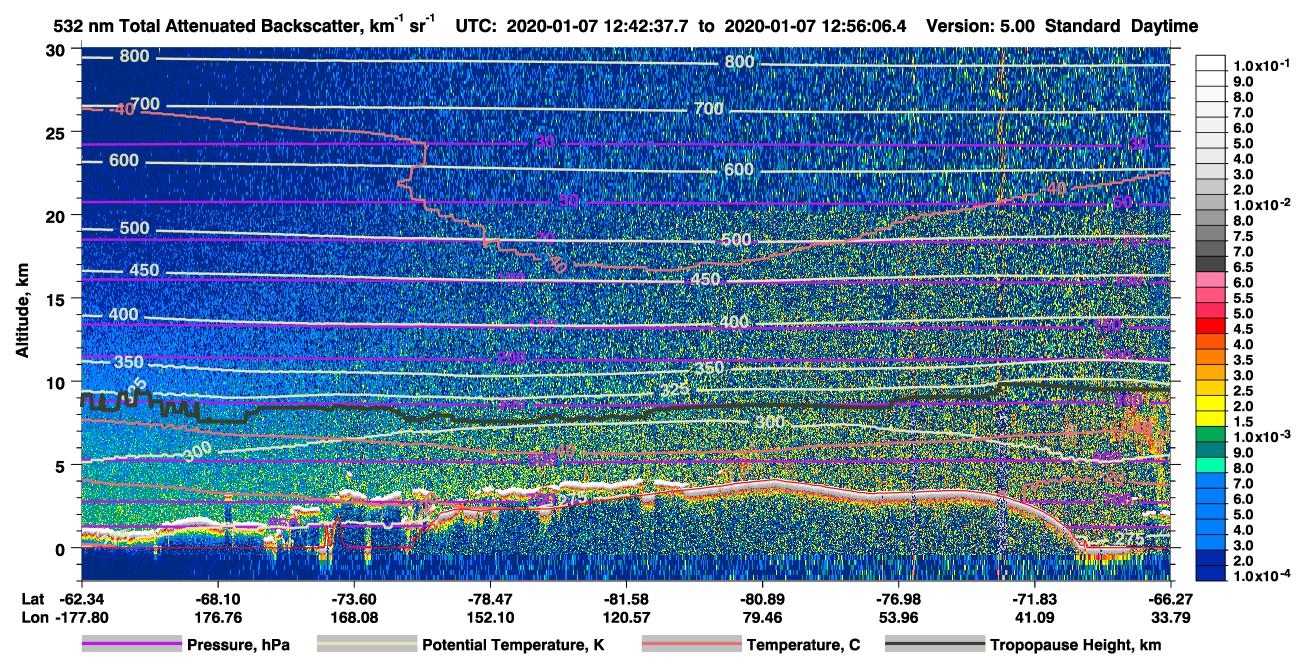
Task: Click the latitude value '-80.89'
Action: click(762, 600)
